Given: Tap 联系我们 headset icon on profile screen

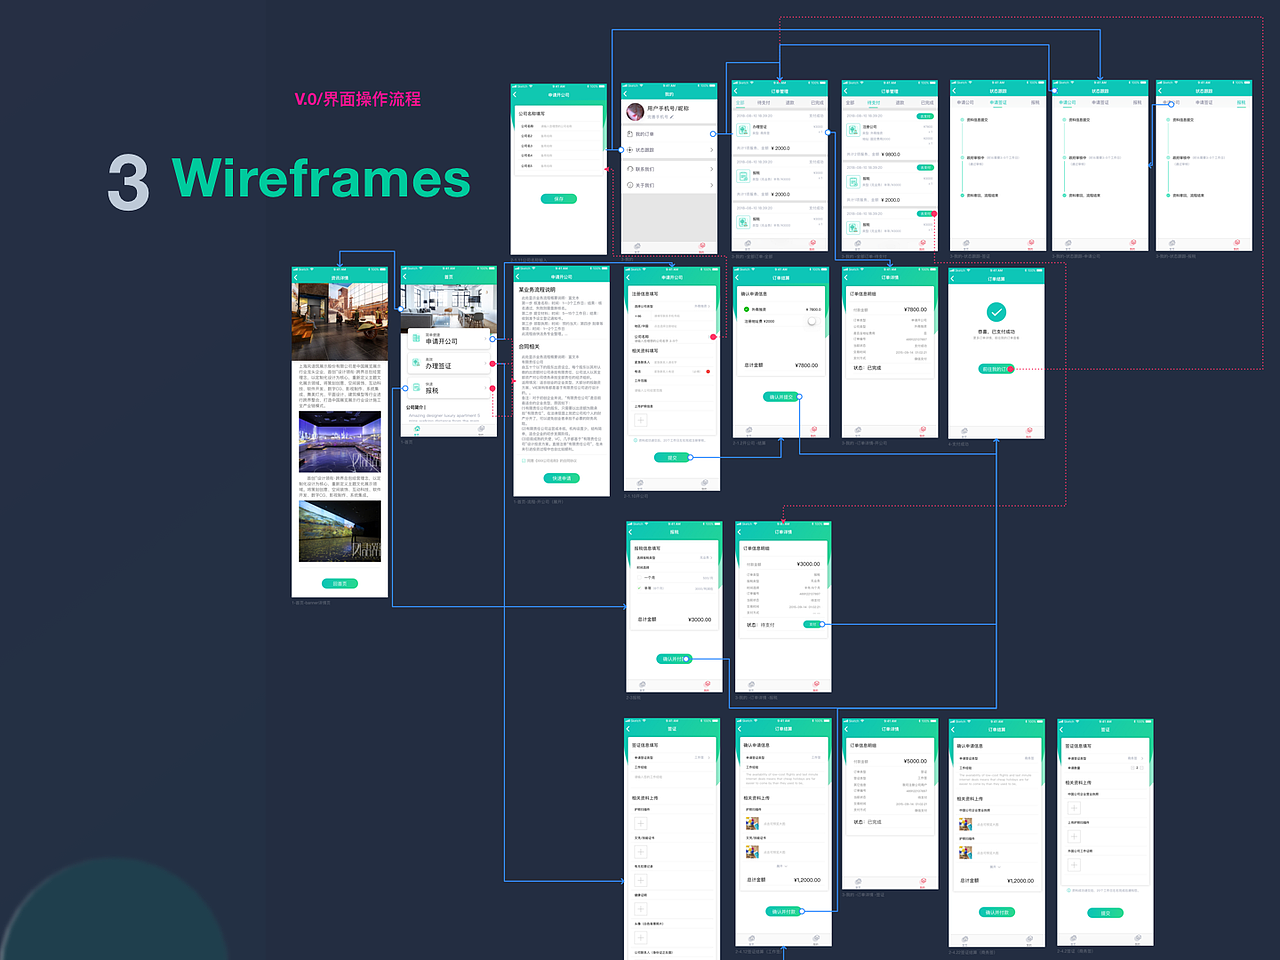Looking at the screenshot, I should pyautogui.click(x=630, y=169).
